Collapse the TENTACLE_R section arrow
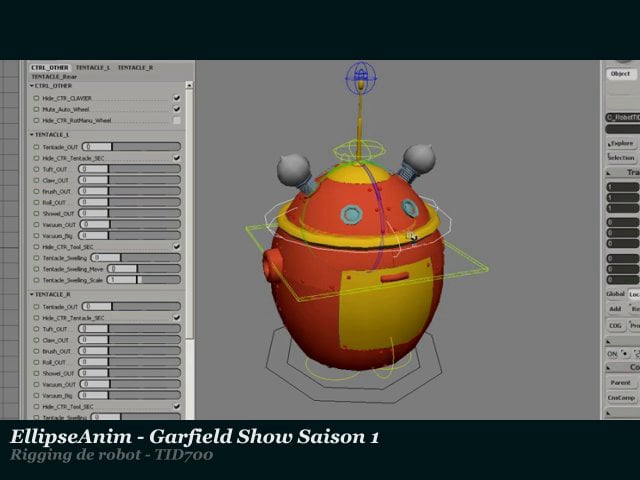The height and width of the screenshot is (480, 640). (x=31, y=294)
